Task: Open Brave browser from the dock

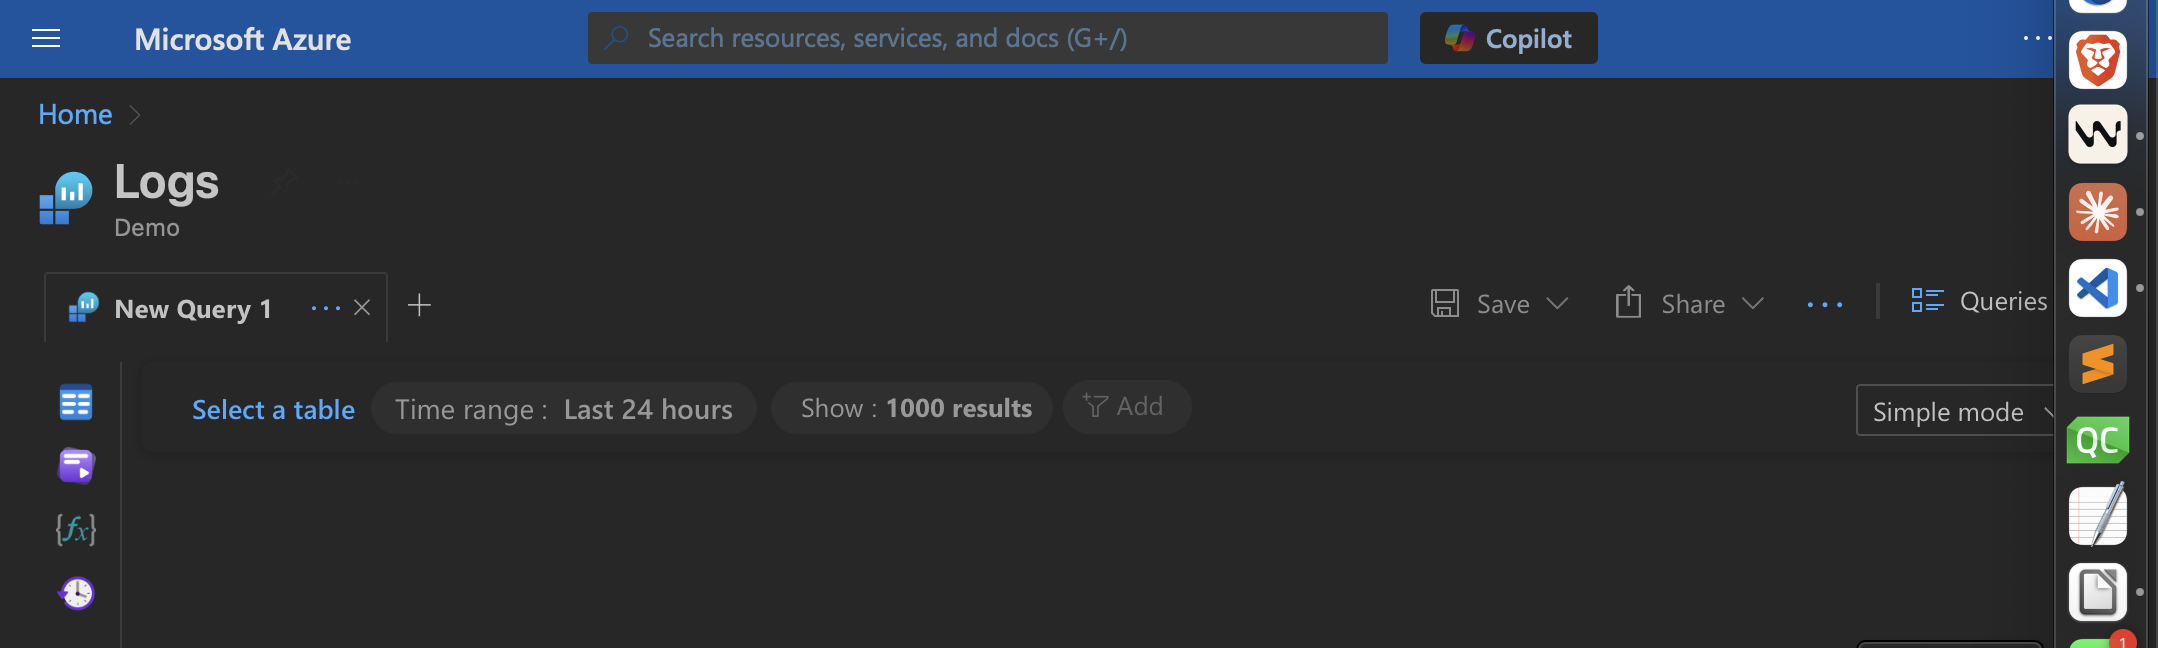Action: pos(2097,60)
